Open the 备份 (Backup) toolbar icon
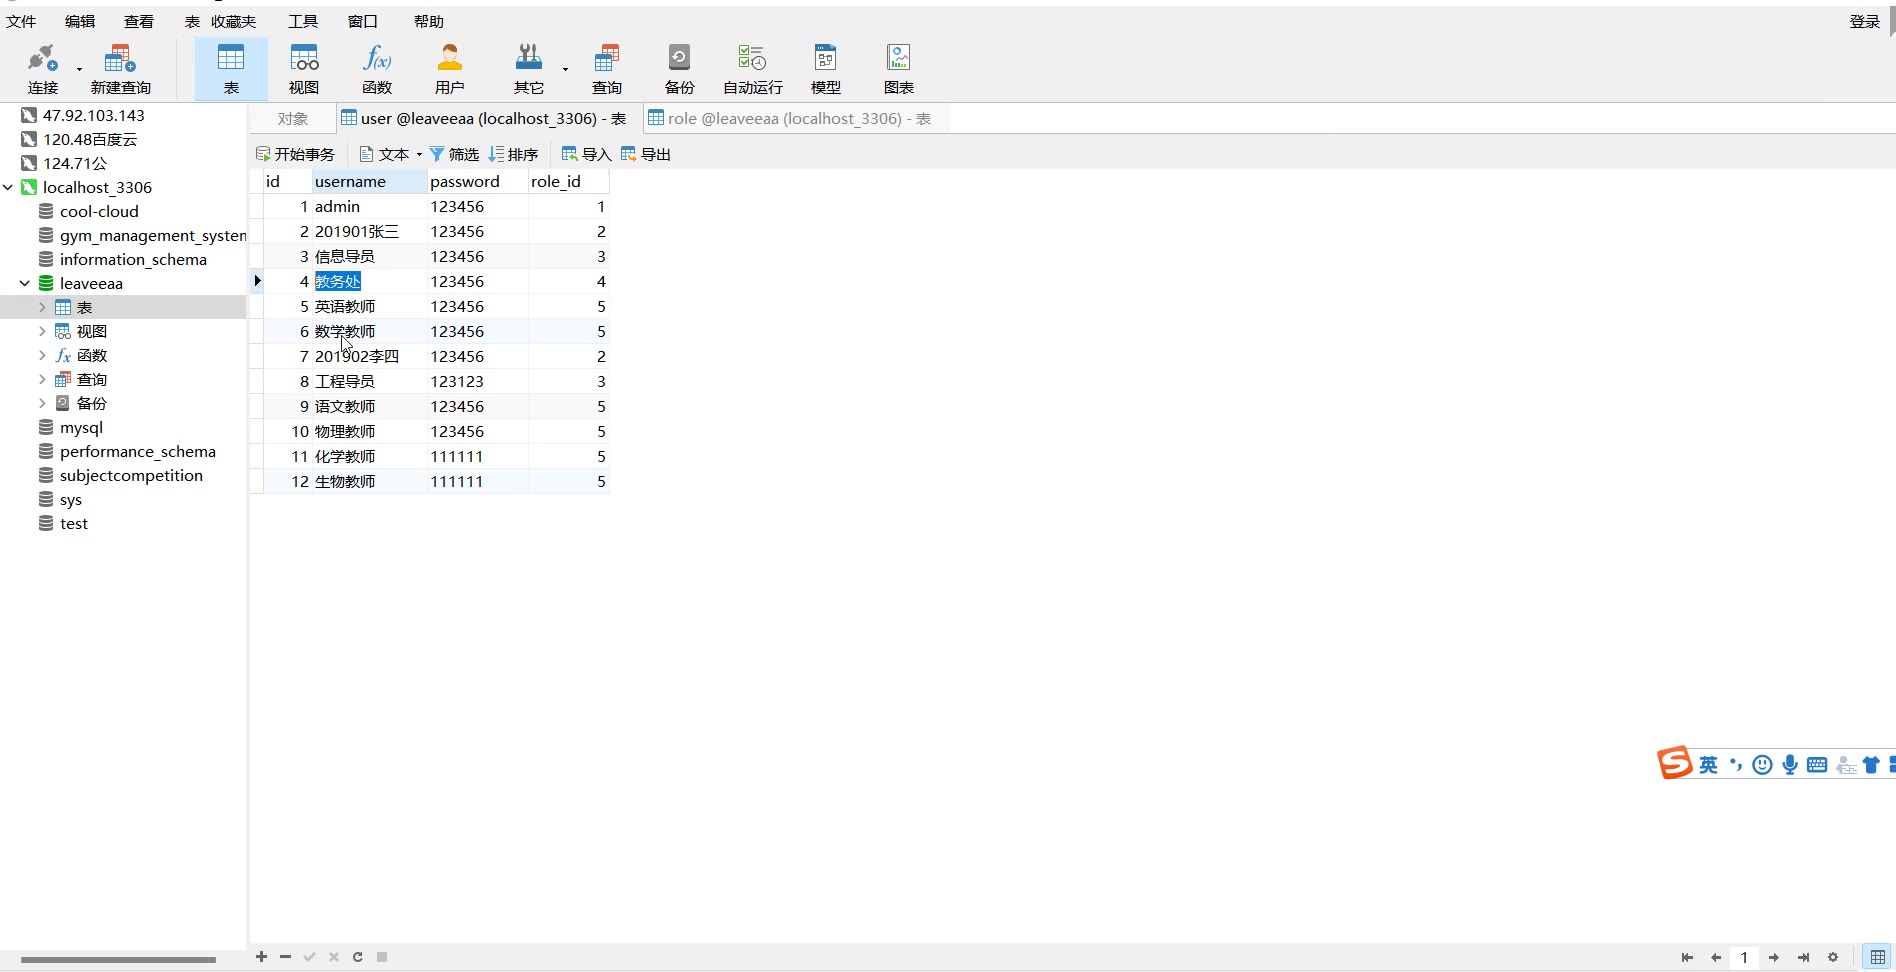The width and height of the screenshot is (1896, 972). tap(679, 69)
